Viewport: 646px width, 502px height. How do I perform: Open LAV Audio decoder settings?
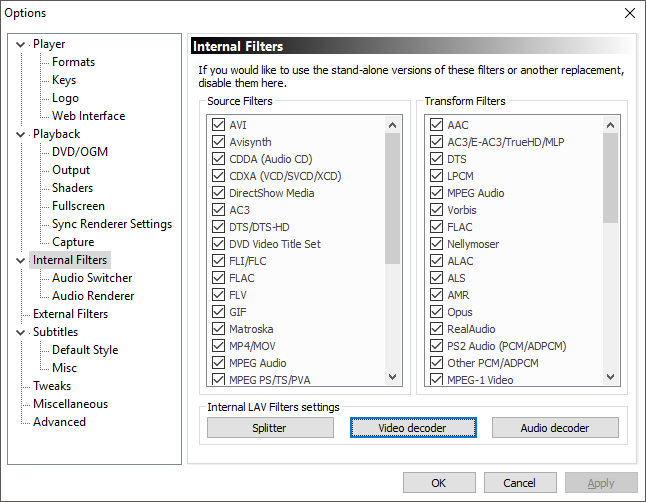point(555,427)
